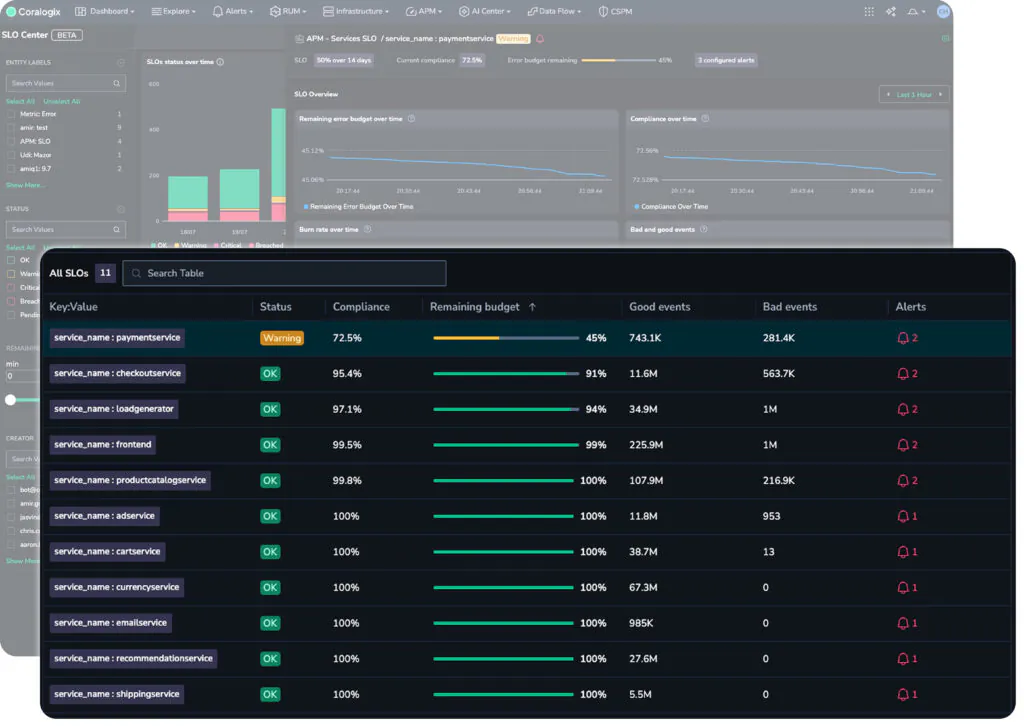Check the Metric: Error entity label
This screenshot has width=1024, height=727.
pyautogui.click(x=10, y=114)
